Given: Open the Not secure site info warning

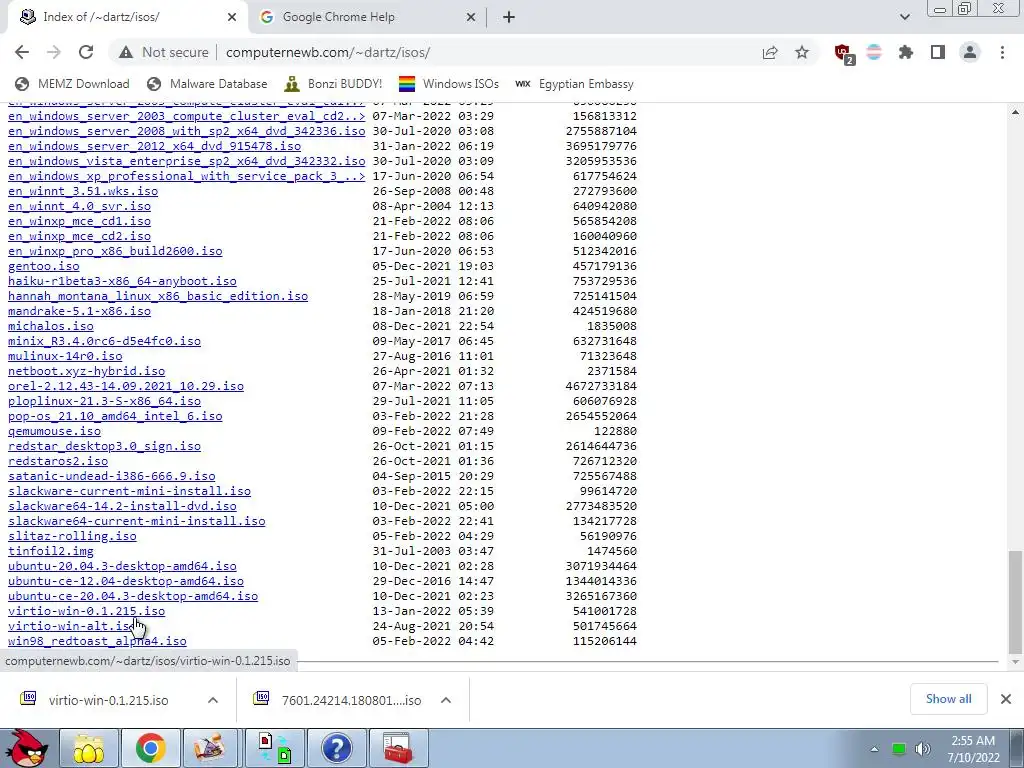Looking at the screenshot, I should click(x=163, y=52).
